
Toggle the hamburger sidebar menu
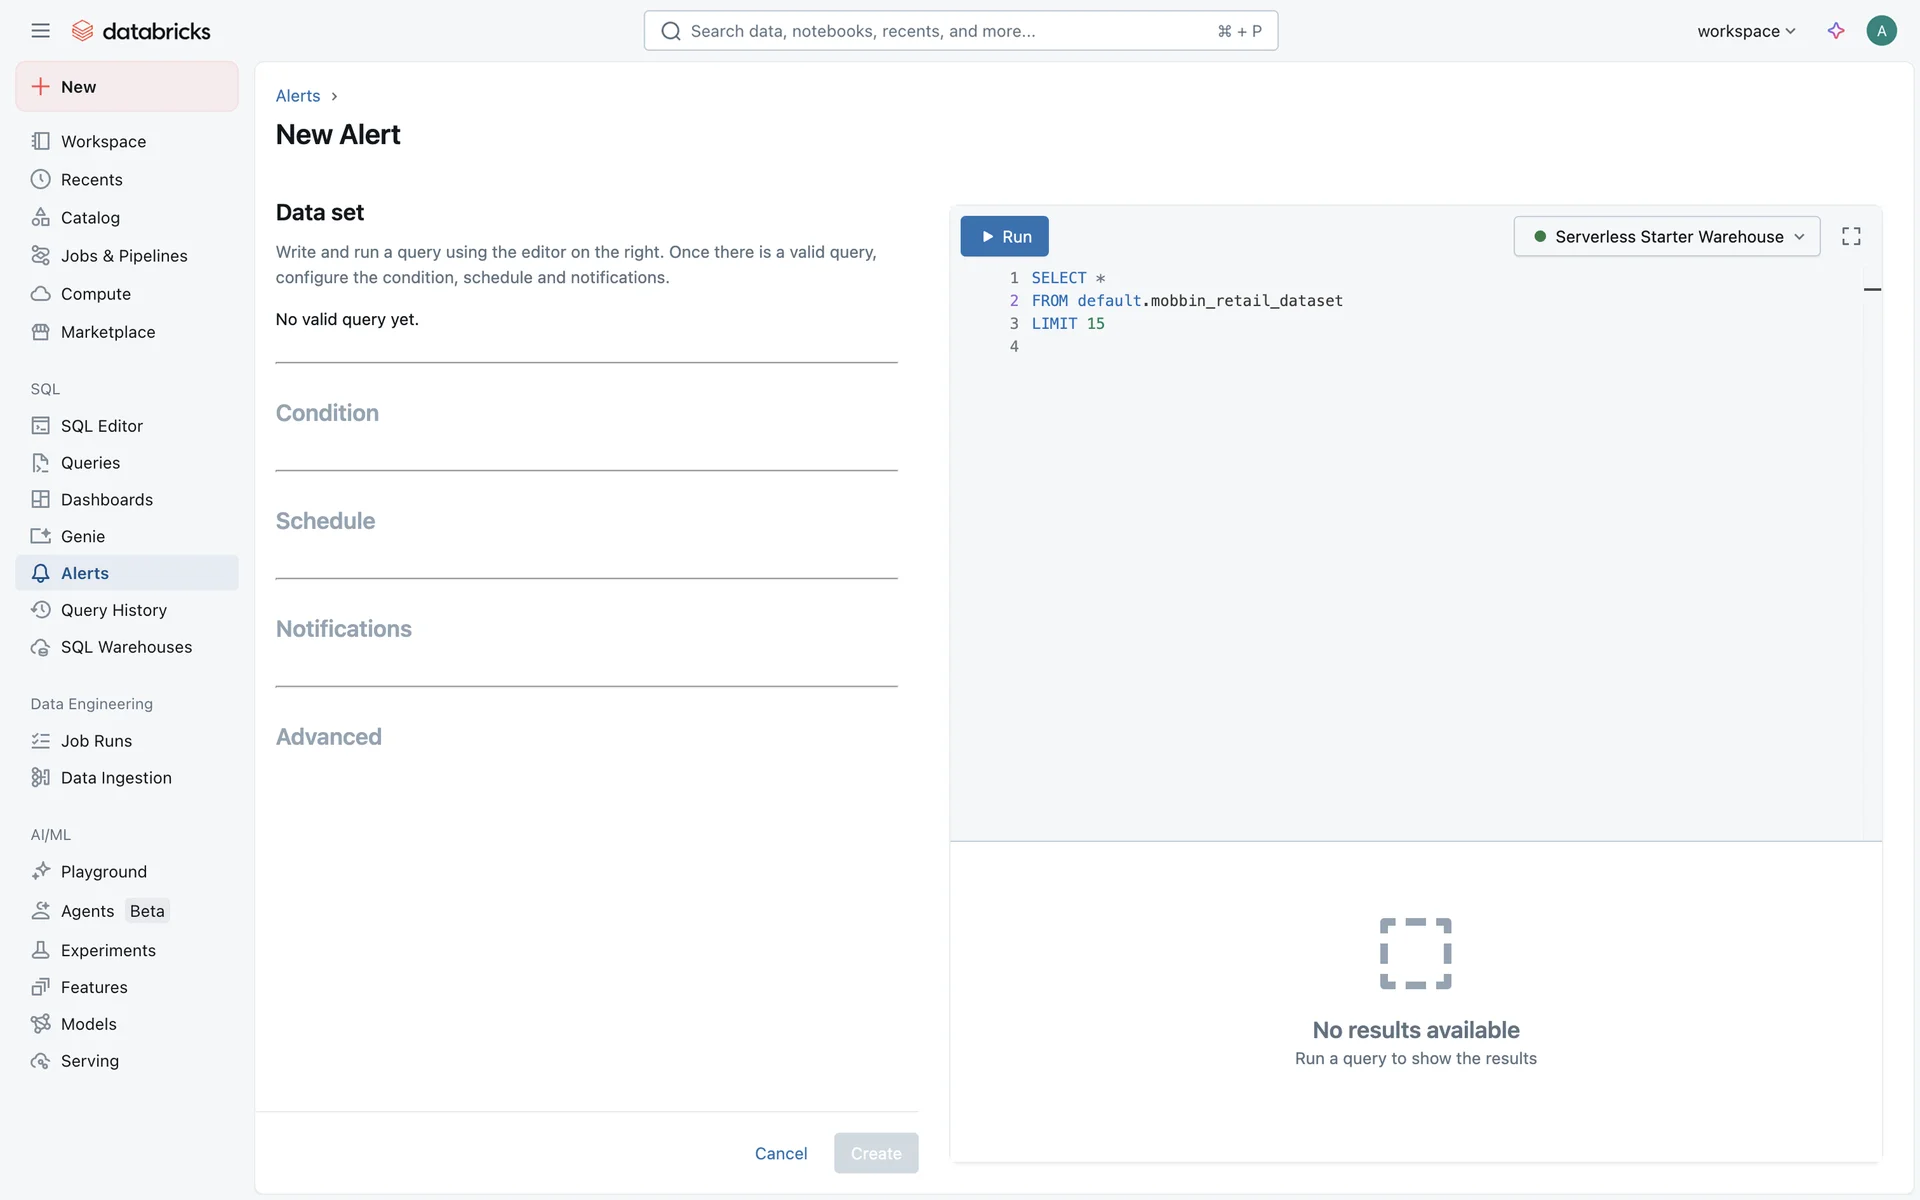point(40,31)
